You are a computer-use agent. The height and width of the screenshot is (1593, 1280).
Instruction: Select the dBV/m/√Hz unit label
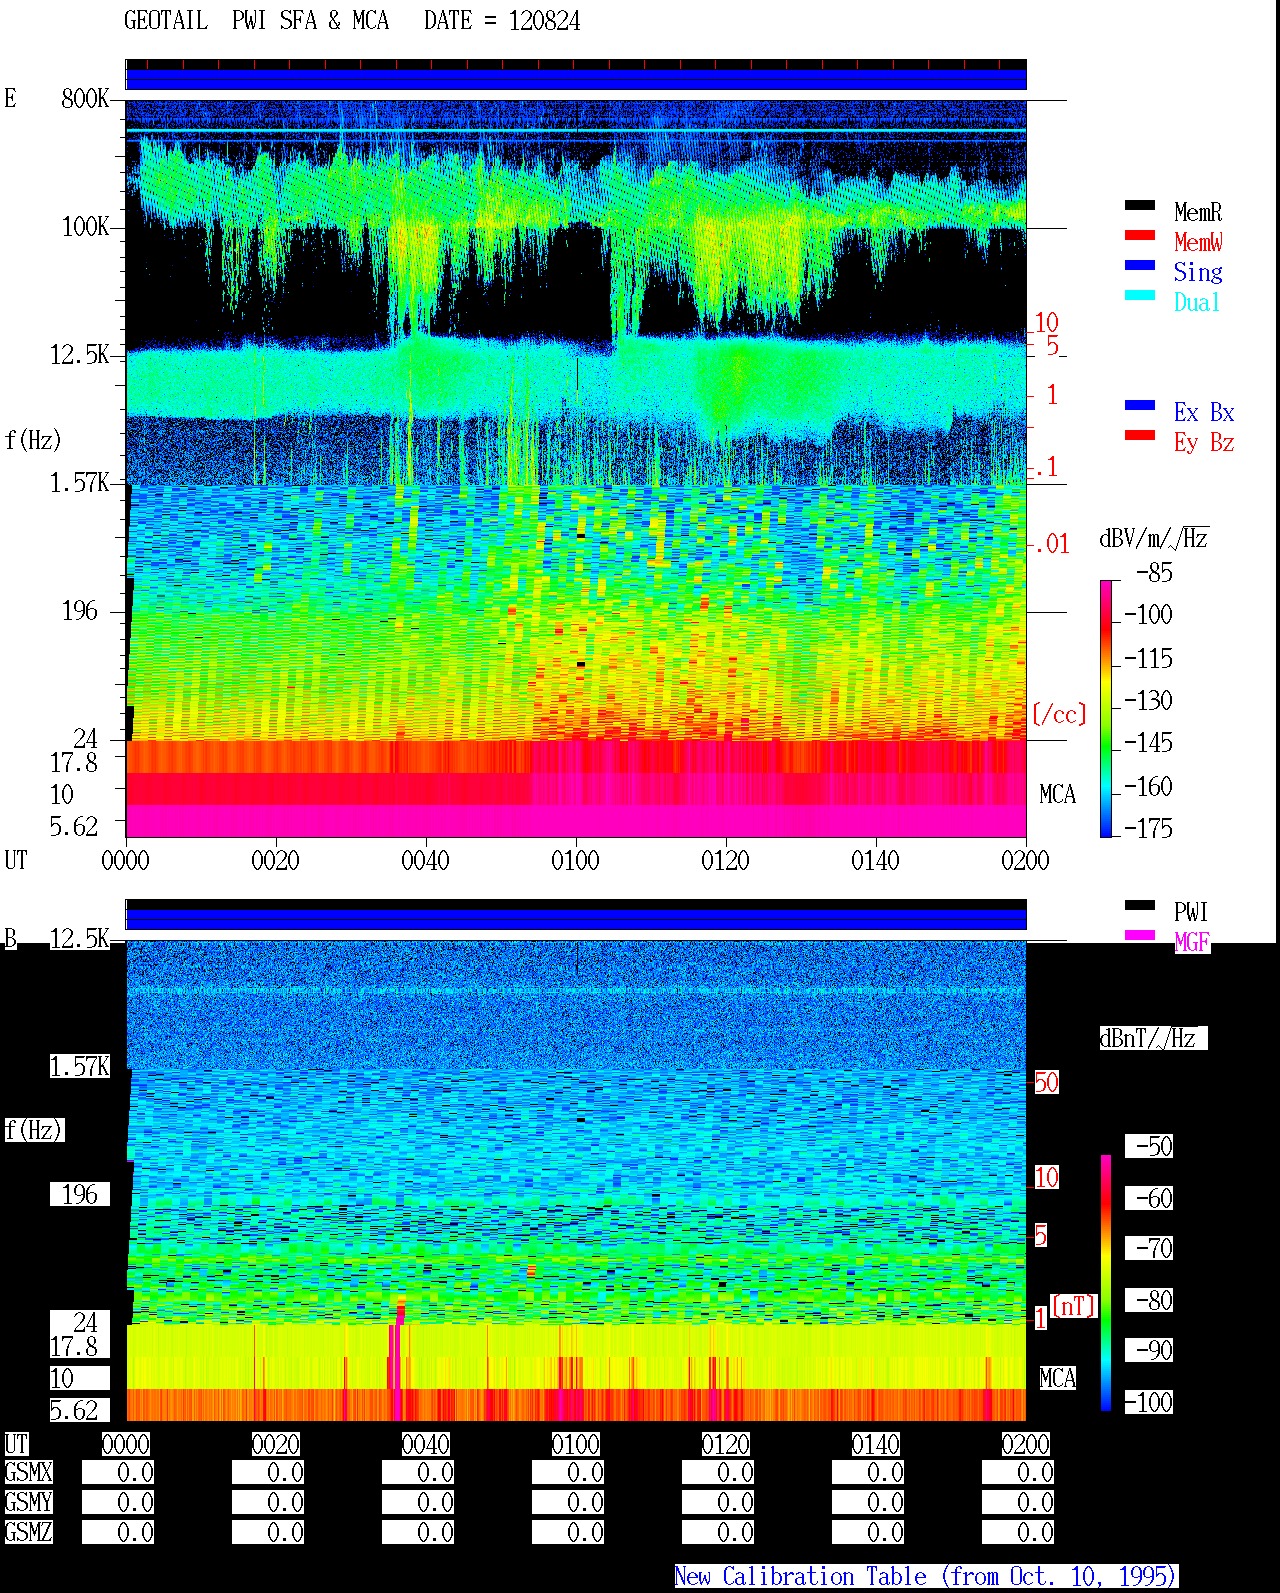(1154, 539)
